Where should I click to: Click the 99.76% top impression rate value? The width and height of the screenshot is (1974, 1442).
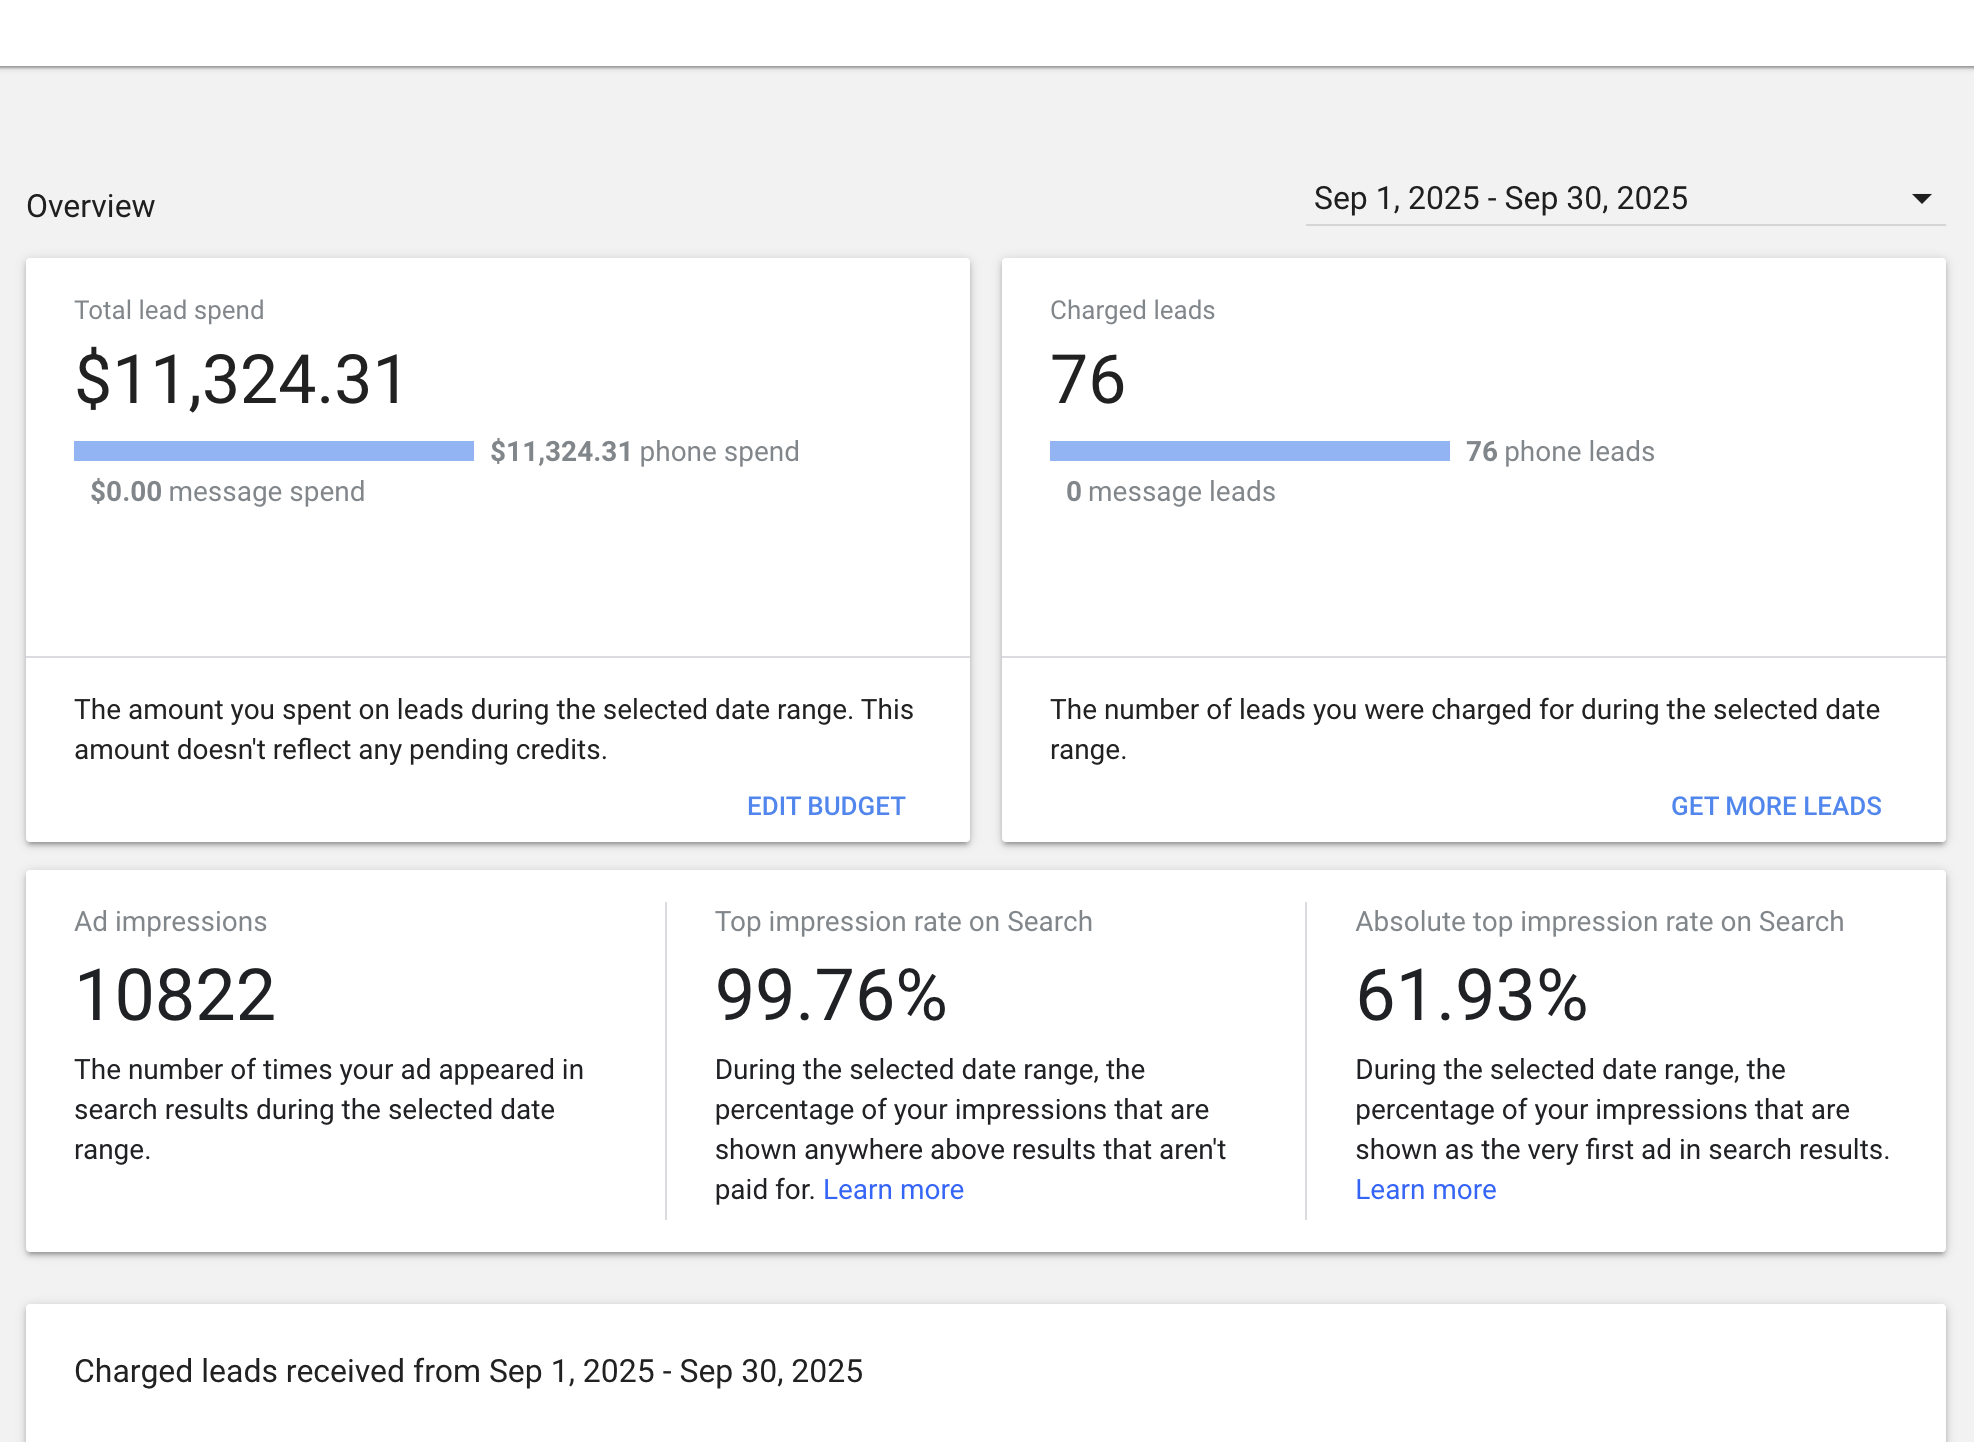click(830, 996)
